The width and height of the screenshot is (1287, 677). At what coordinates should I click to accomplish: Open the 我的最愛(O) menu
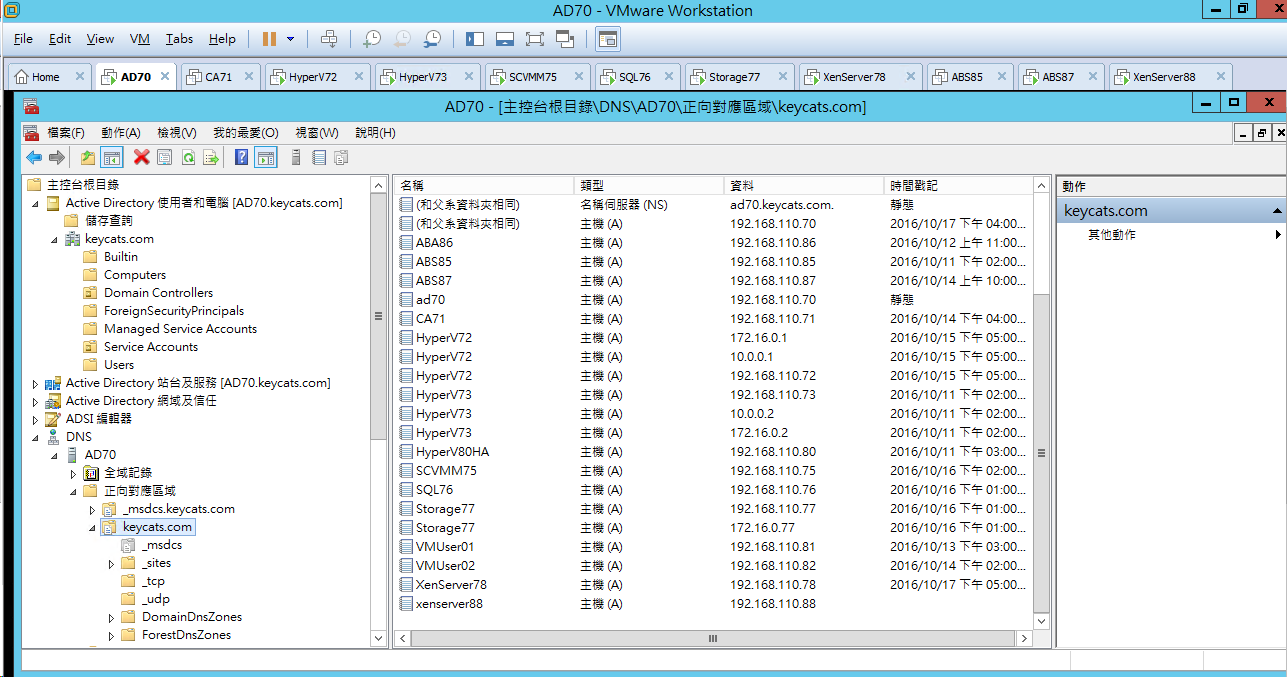(x=246, y=133)
